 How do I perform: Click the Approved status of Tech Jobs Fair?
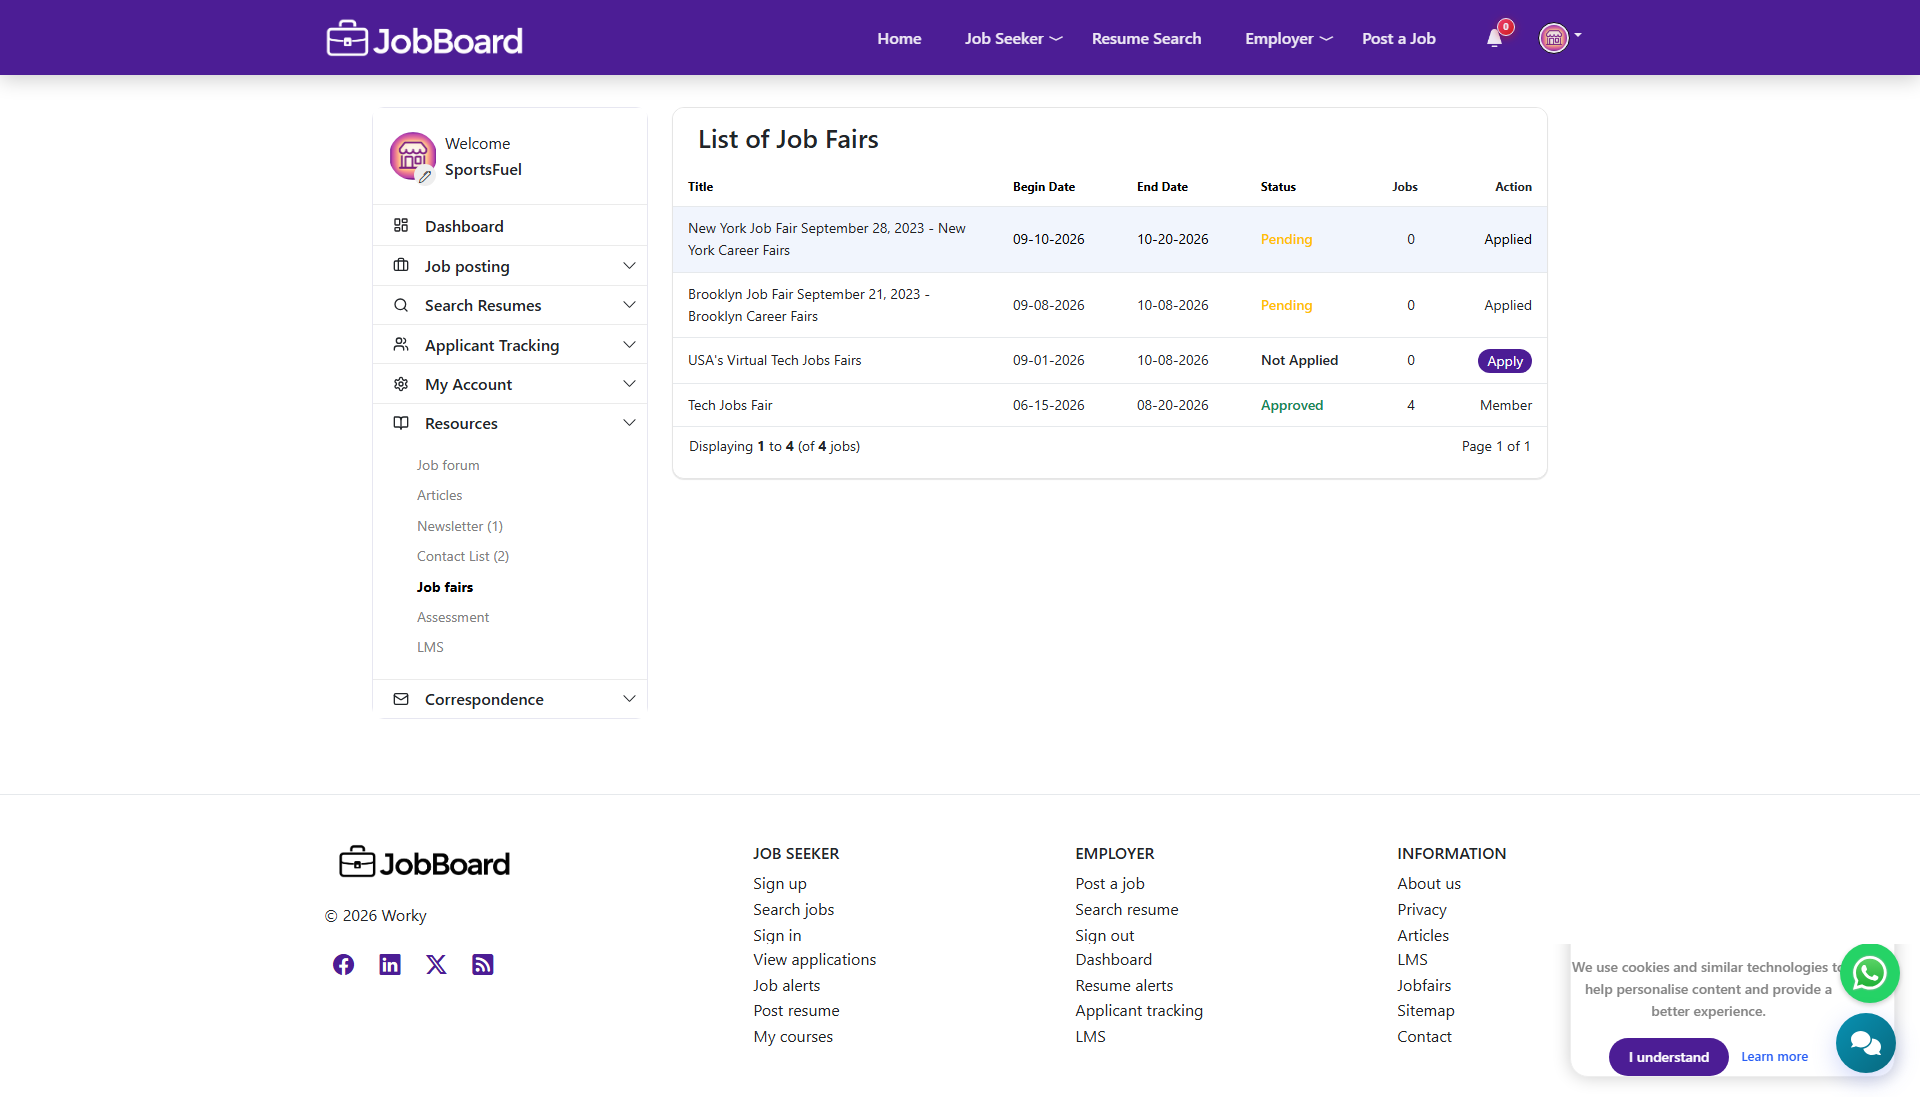pos(1291,405)
